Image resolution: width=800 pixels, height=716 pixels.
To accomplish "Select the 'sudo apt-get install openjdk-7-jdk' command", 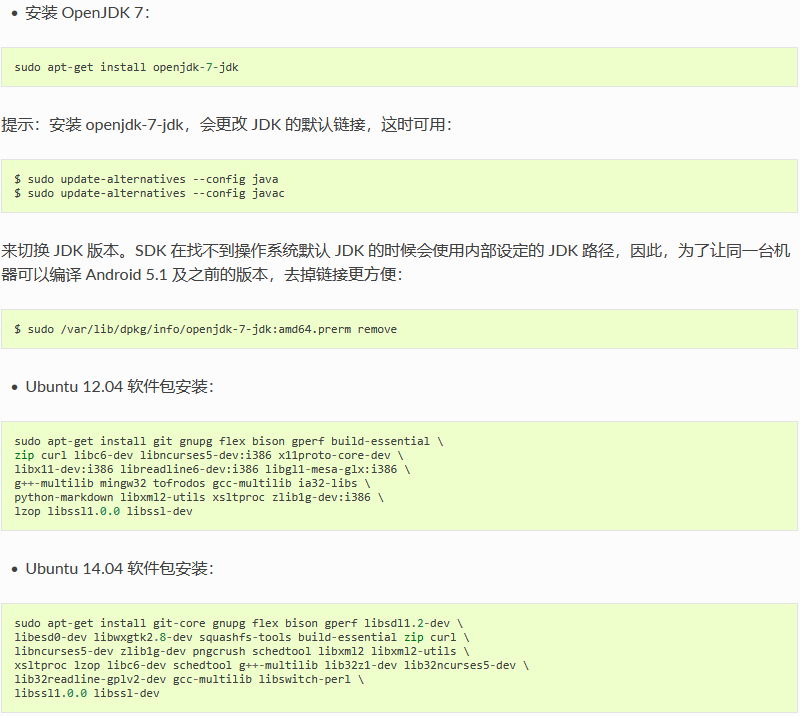I will pyautogui.click(x=127, y=67).
